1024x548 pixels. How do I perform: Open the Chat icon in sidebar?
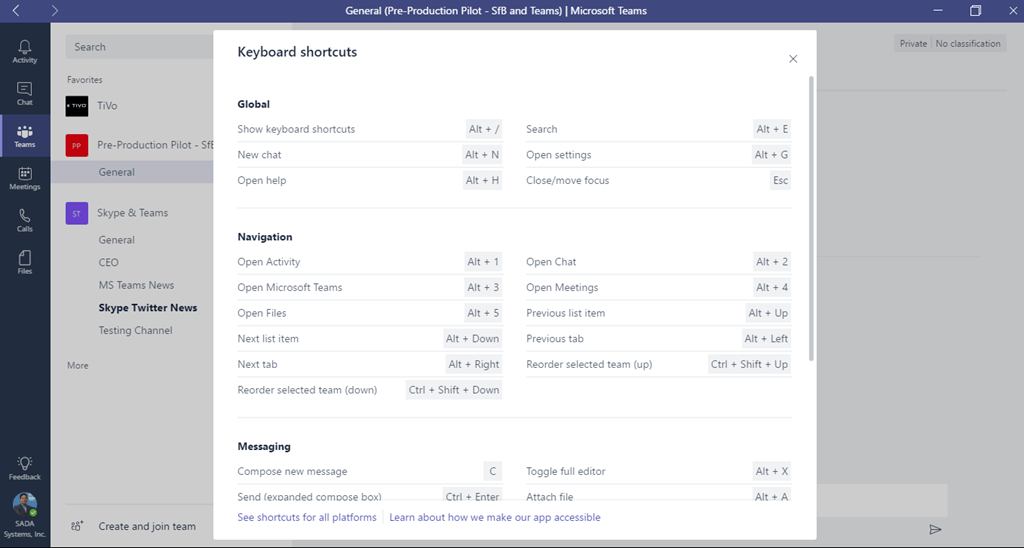(25, 89)
